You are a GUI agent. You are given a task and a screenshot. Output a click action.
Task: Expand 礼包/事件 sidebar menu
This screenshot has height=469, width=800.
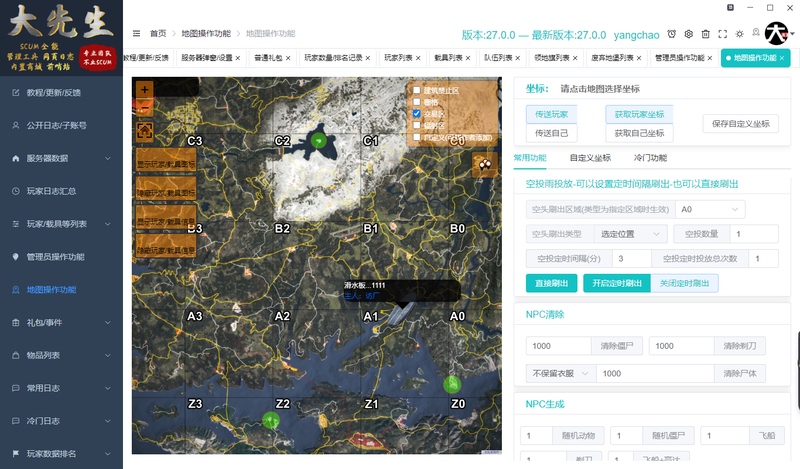tap(61, 323)
